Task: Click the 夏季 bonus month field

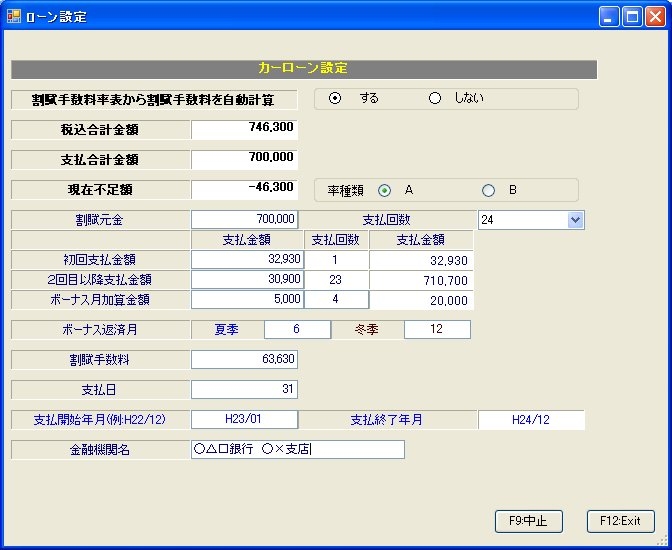Action: pyautogui.click(x=297, y=330)
